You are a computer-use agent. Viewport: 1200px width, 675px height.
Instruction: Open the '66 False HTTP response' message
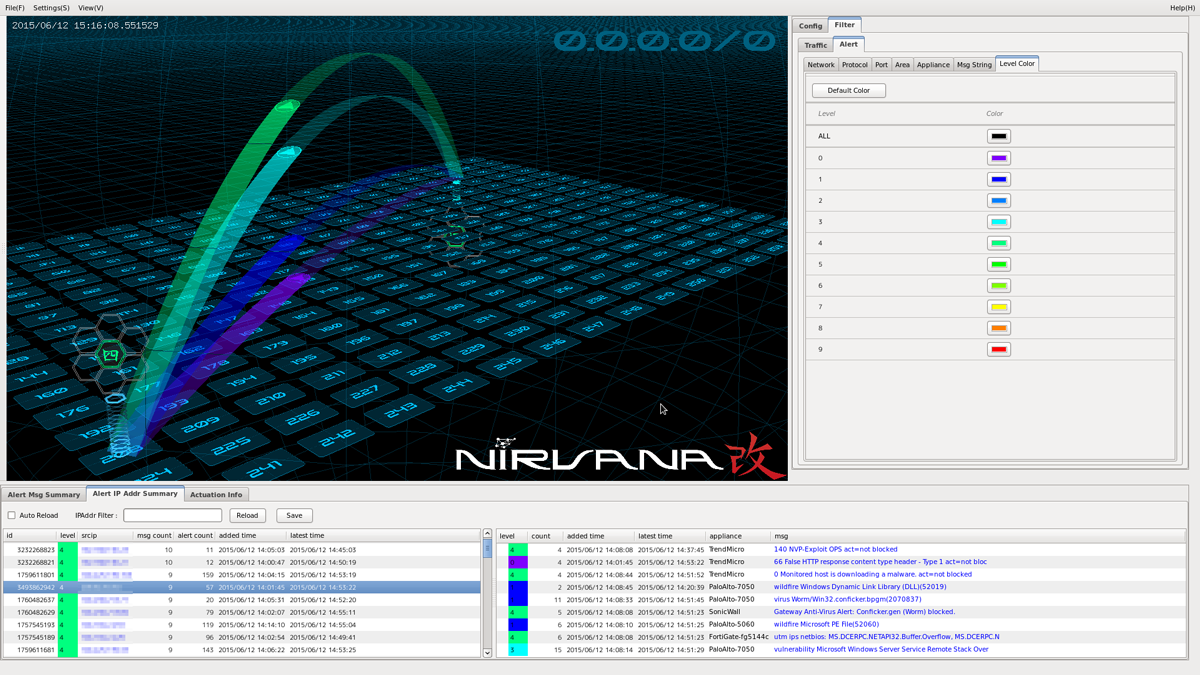point(880,562)
